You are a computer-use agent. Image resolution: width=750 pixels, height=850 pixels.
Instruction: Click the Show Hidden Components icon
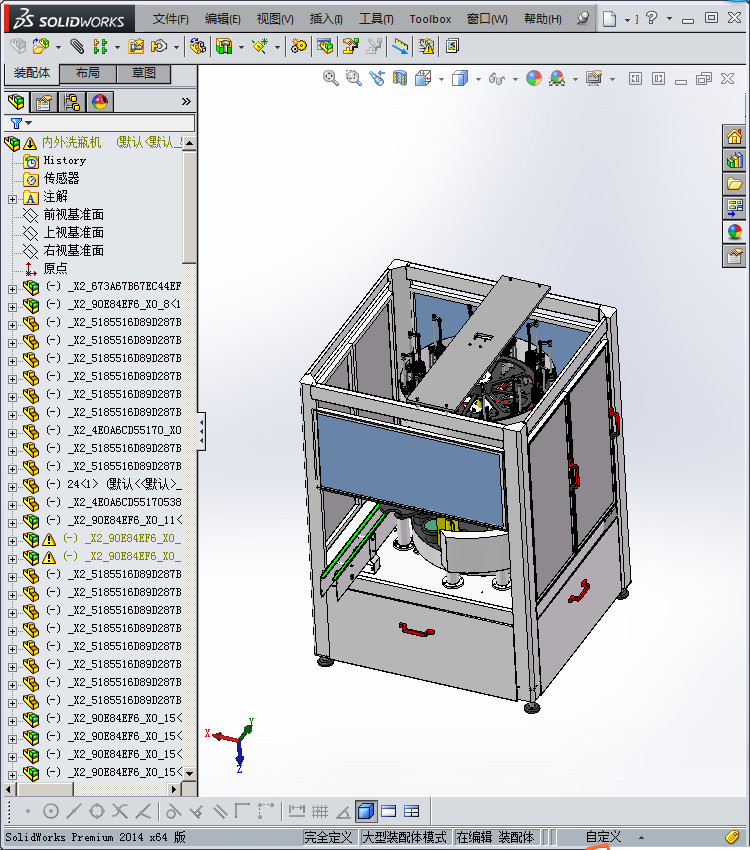(197, 47)
